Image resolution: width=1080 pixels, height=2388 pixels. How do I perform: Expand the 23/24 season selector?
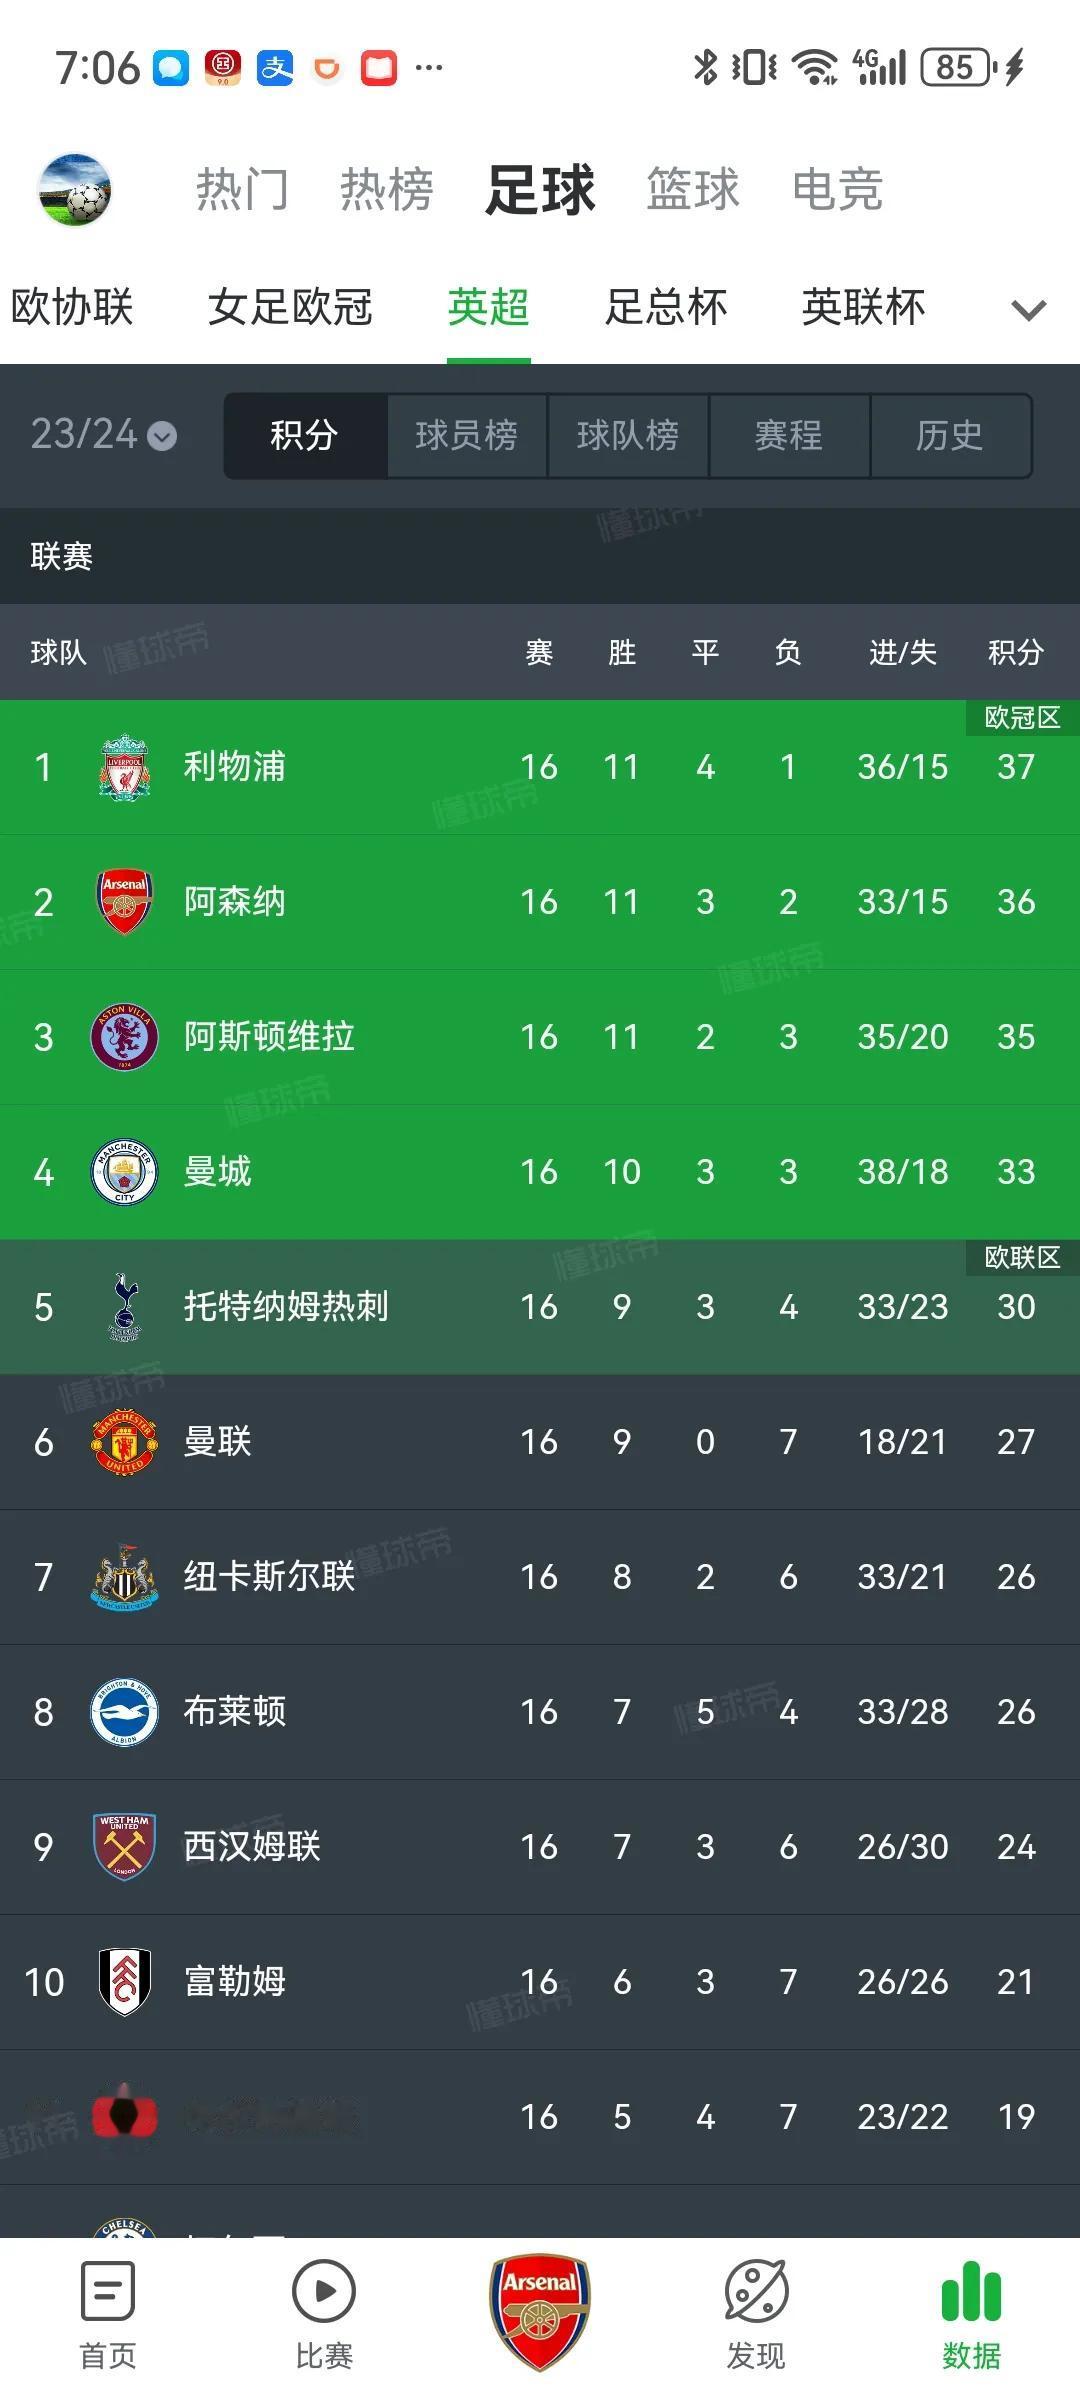point(103,435)
